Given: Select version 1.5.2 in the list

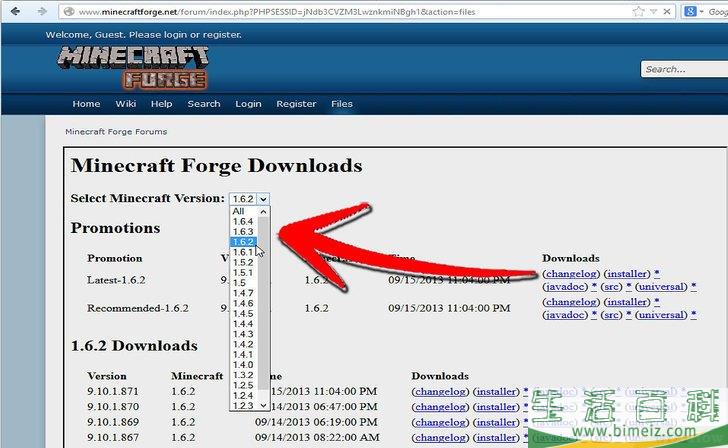Looking at the screenshot, I should tap(244, 262).
